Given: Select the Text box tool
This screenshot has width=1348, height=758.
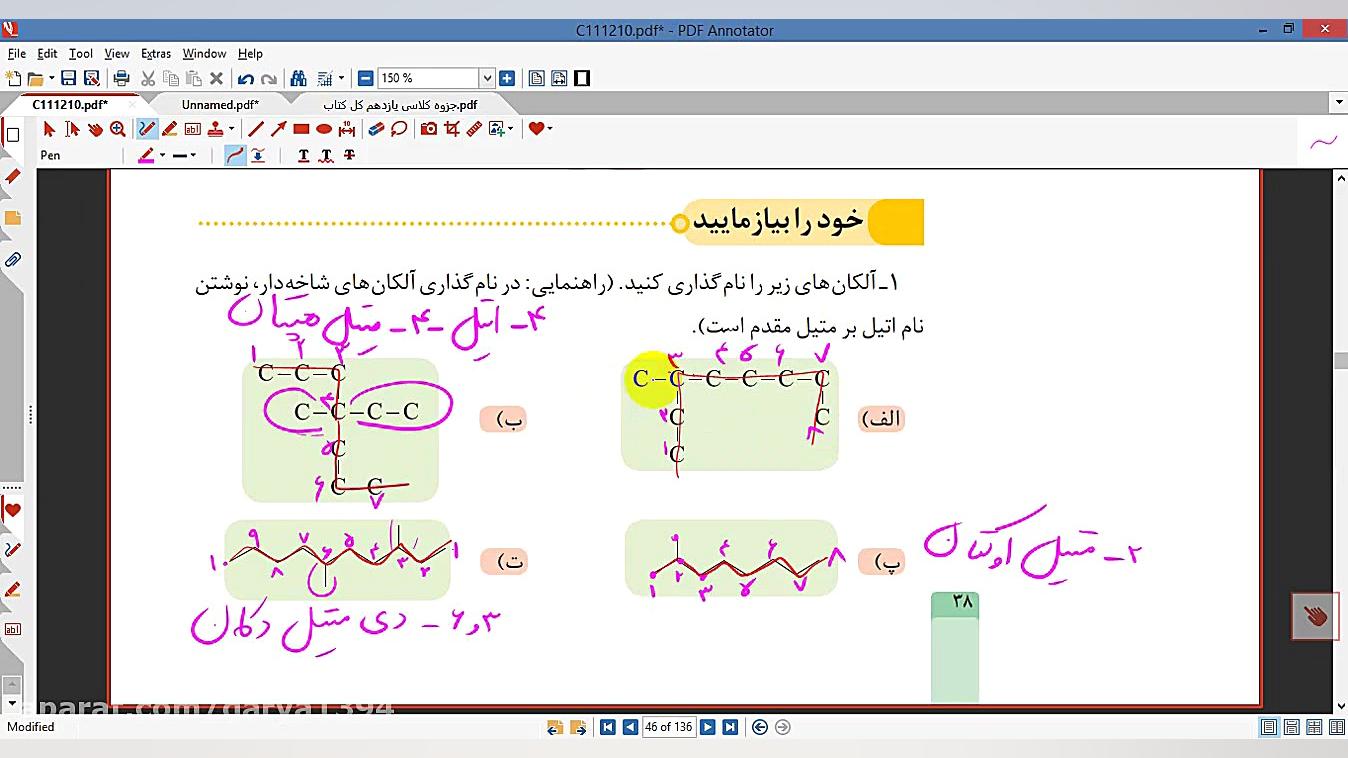Looking at the screenshot, I should (192, 129).
